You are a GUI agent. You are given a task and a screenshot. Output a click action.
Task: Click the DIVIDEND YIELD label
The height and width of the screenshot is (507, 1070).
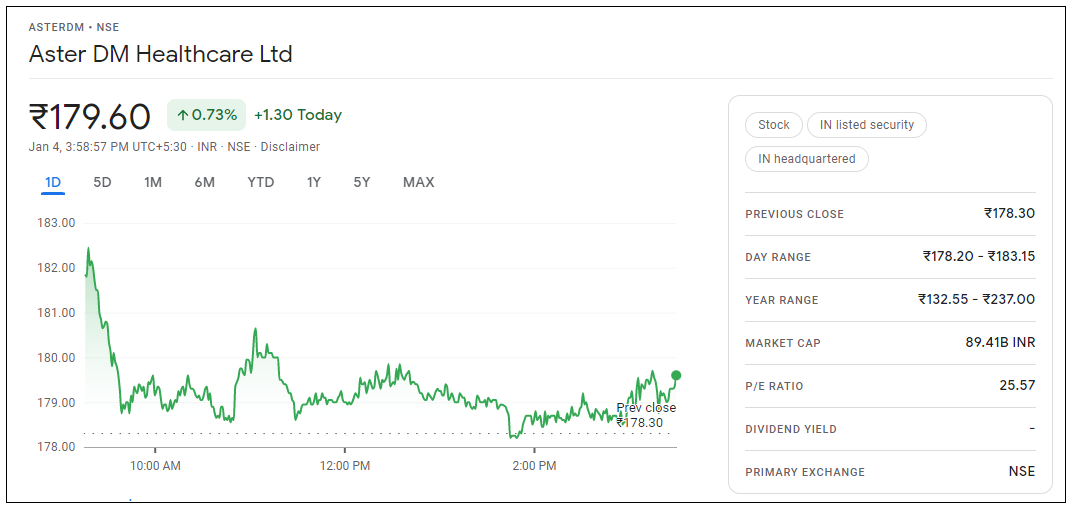pos(791,429)
